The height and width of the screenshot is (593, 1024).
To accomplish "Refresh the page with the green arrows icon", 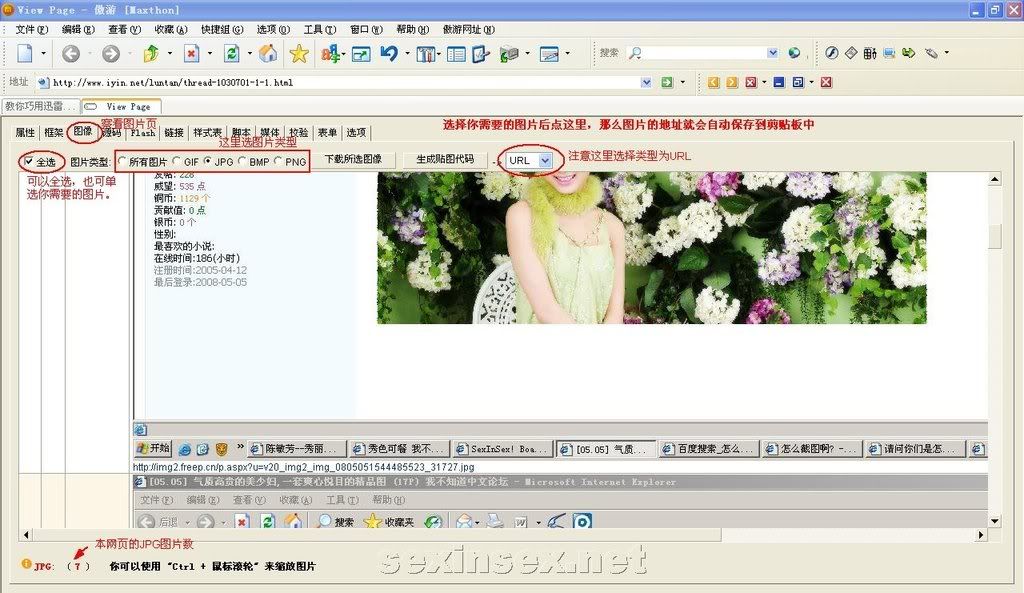I will tap(232, 54).
